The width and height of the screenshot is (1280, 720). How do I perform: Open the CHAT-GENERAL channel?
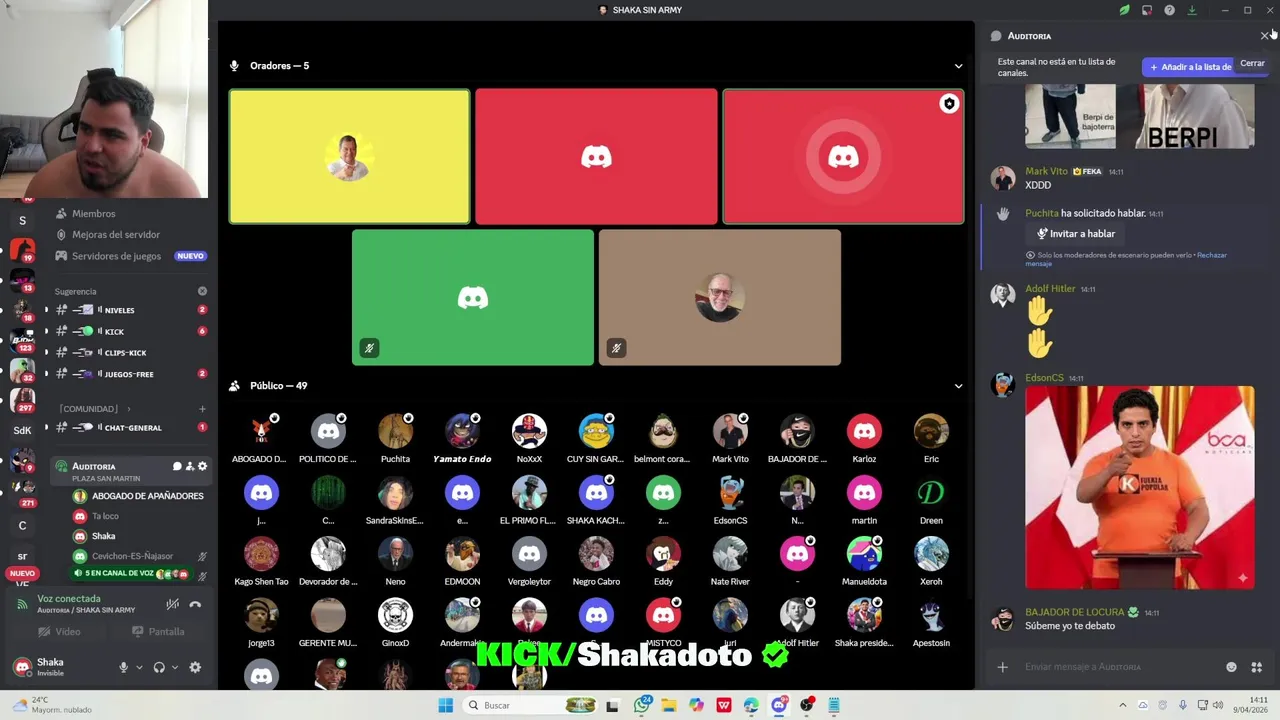click(x=130, y=427)
